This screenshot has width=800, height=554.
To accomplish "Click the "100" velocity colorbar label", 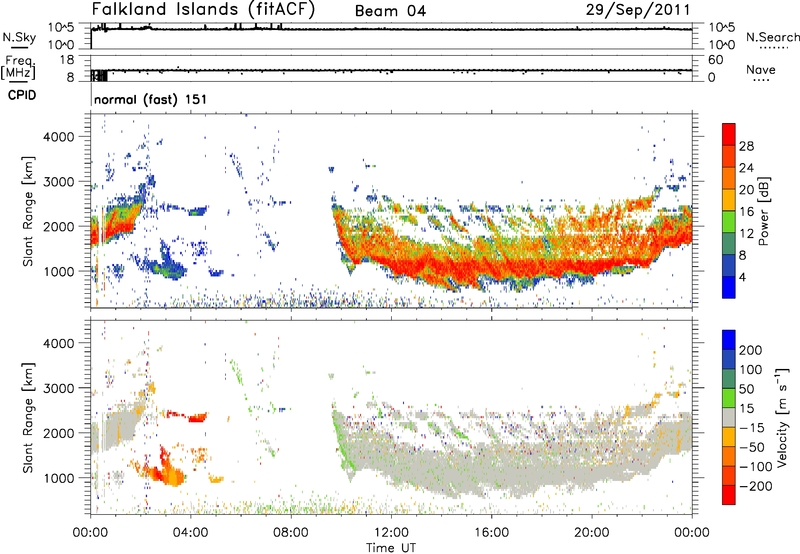I will pos(751,369).
